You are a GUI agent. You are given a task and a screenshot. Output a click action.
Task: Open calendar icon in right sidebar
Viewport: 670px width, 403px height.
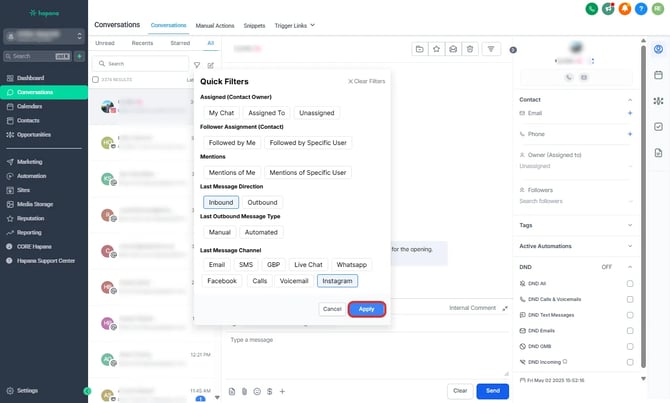point(658,75)
